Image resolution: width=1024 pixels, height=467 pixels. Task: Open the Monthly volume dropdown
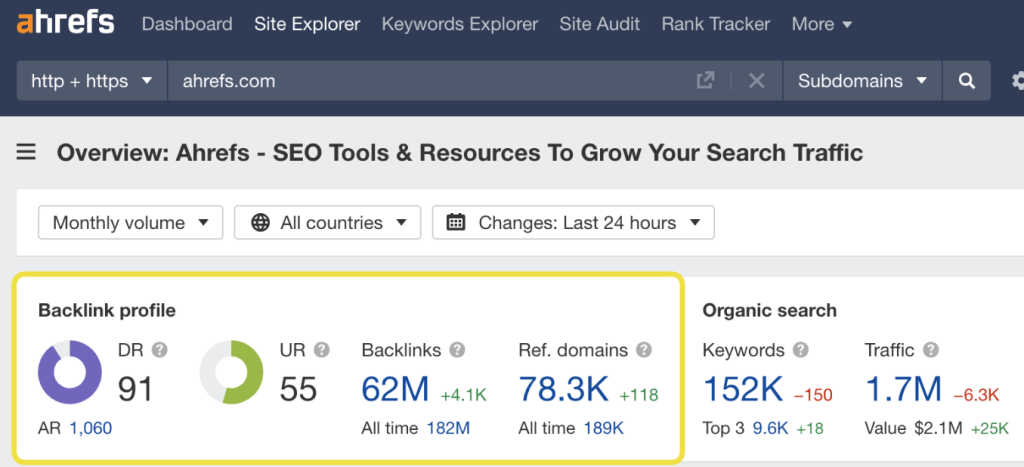[131, 223]
